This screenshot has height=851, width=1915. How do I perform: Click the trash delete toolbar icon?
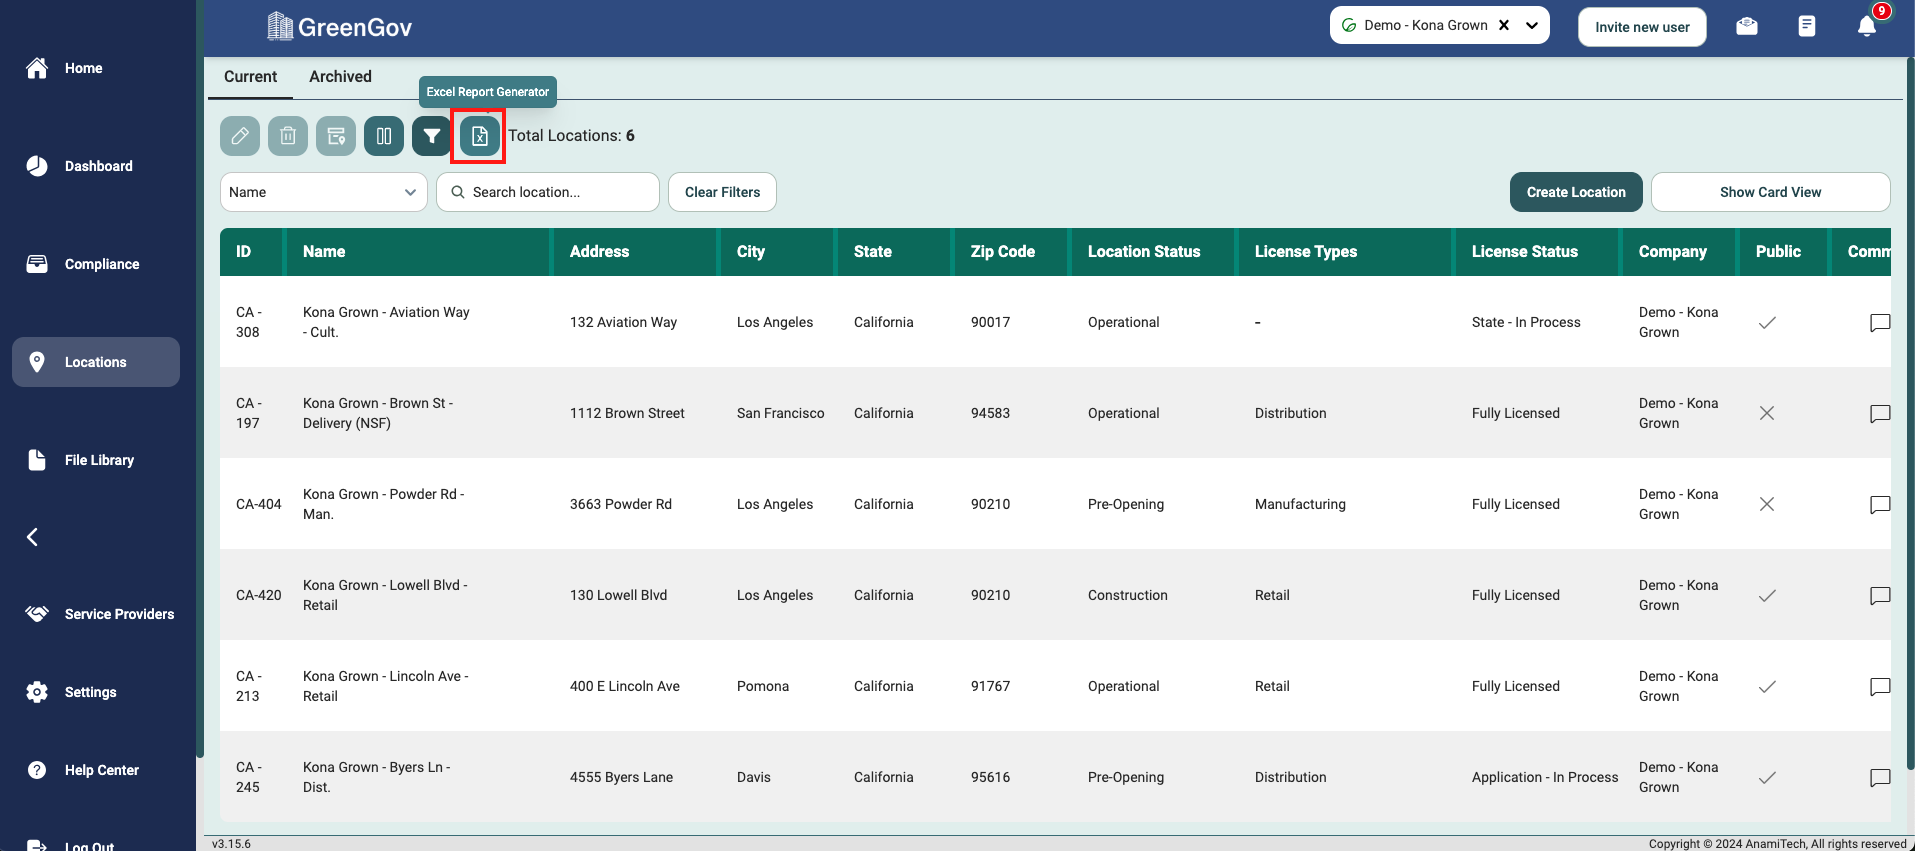(288, 136)
